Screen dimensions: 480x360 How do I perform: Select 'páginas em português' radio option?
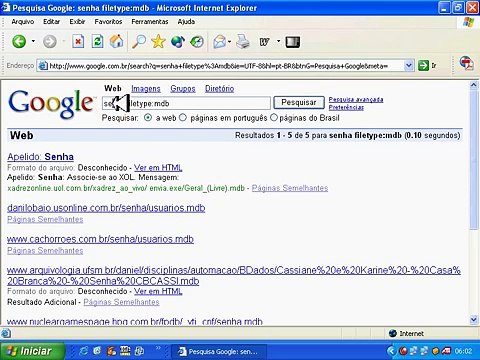(183, 118)
